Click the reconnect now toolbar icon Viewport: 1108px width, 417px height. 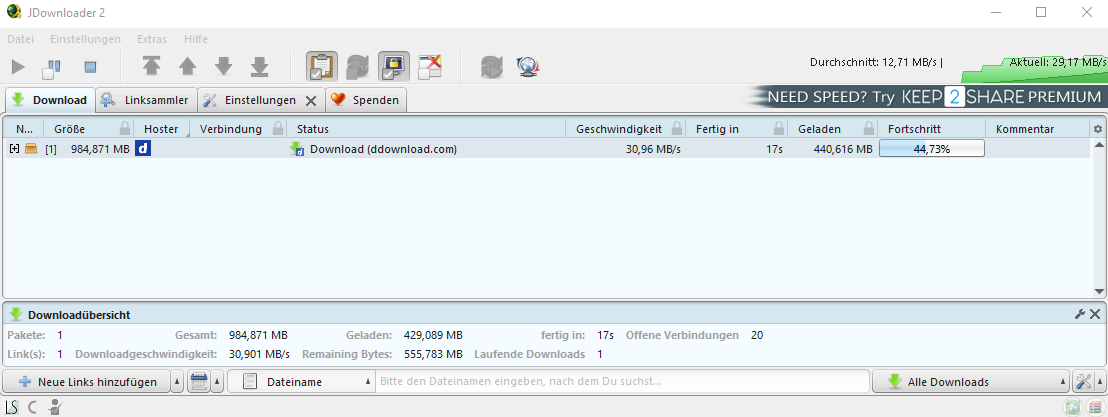pyautogui.click(x=492, y=66)
